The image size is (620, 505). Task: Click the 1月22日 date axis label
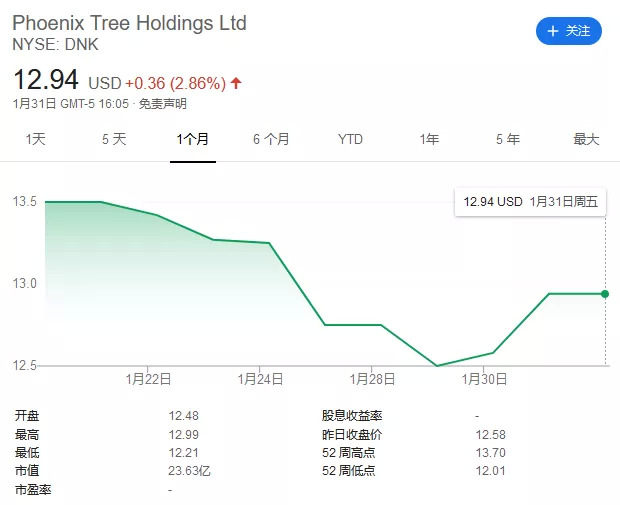point(148,379)
